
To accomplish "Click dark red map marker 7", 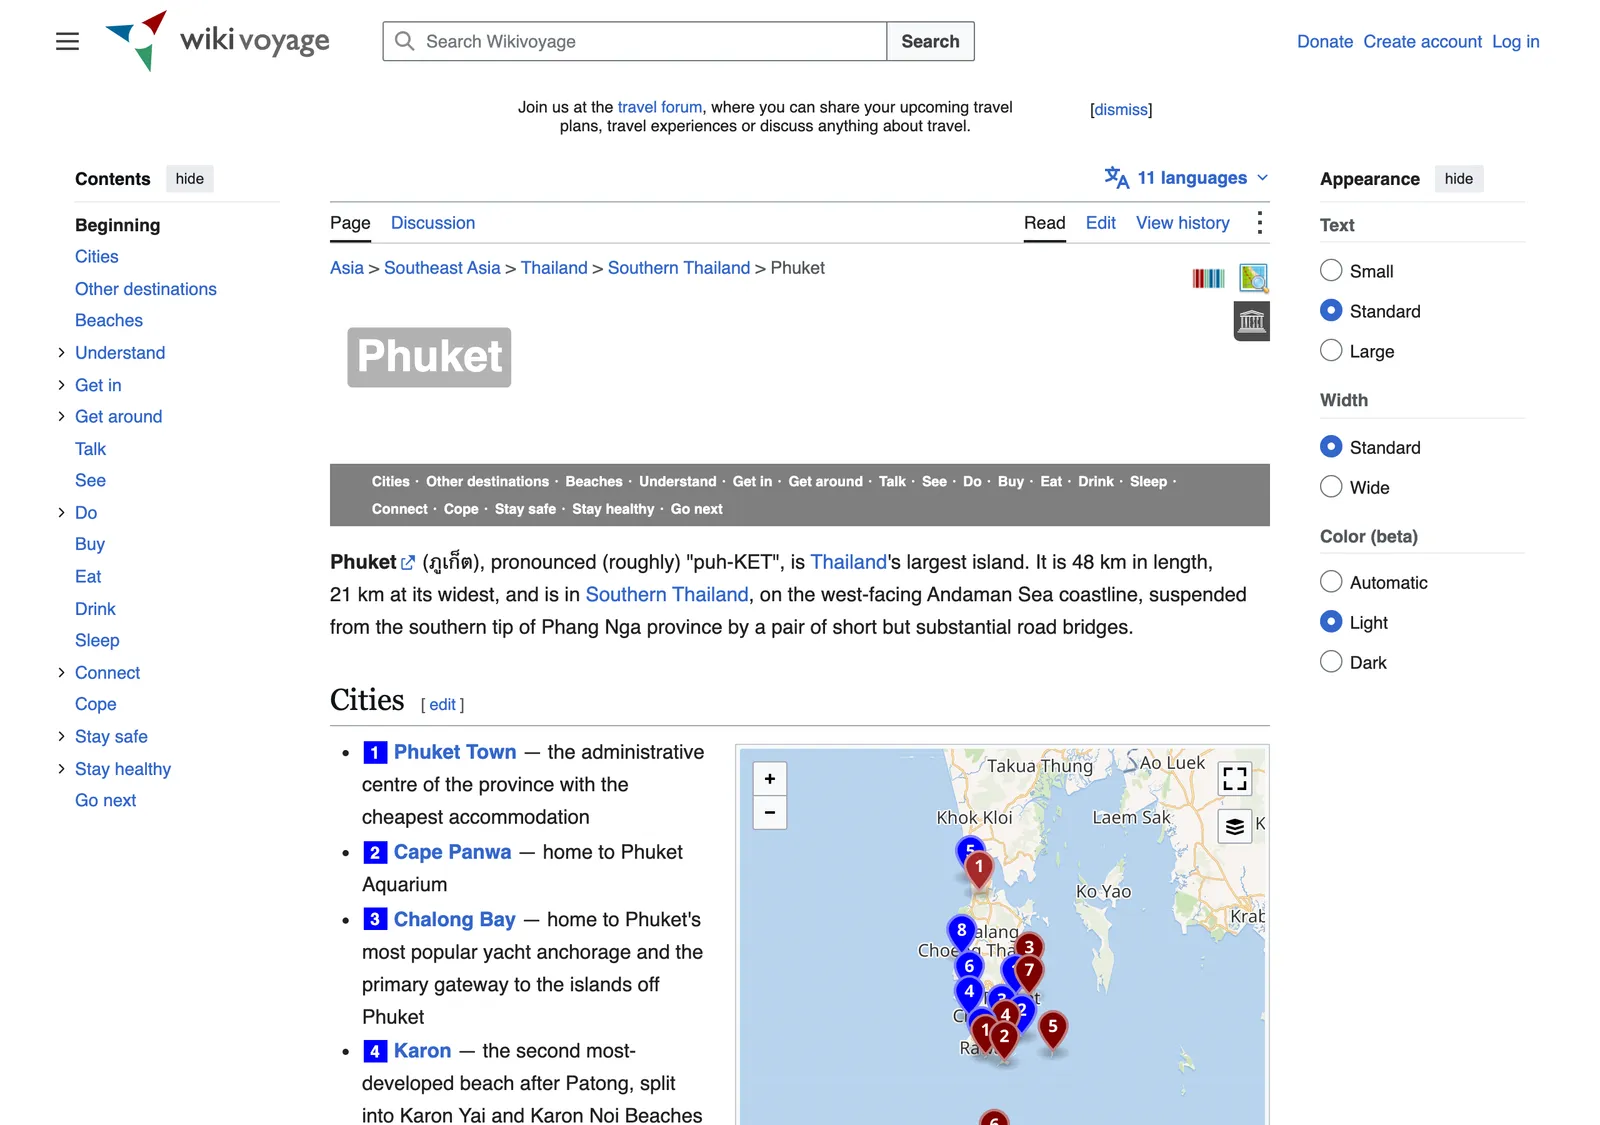I will pyautogui.click(x=1029, y=973).
